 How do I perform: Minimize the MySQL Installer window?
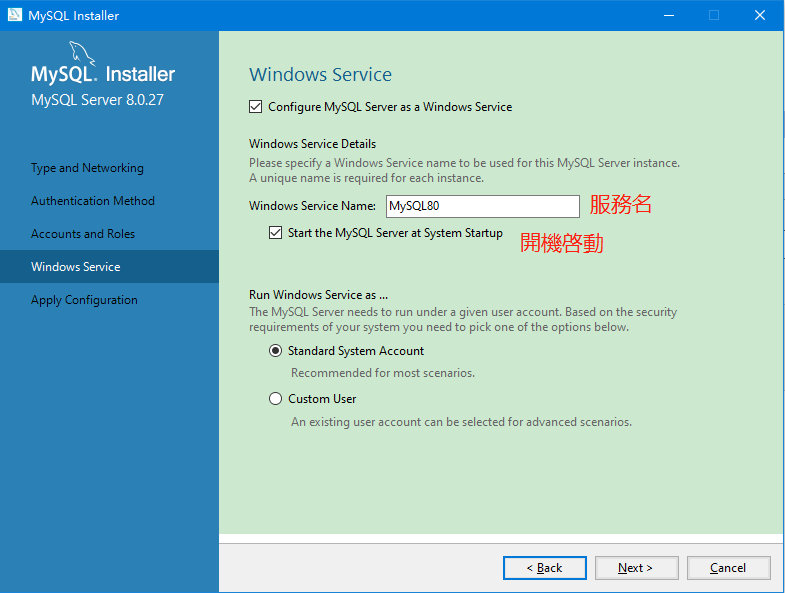tap(669, 16)
